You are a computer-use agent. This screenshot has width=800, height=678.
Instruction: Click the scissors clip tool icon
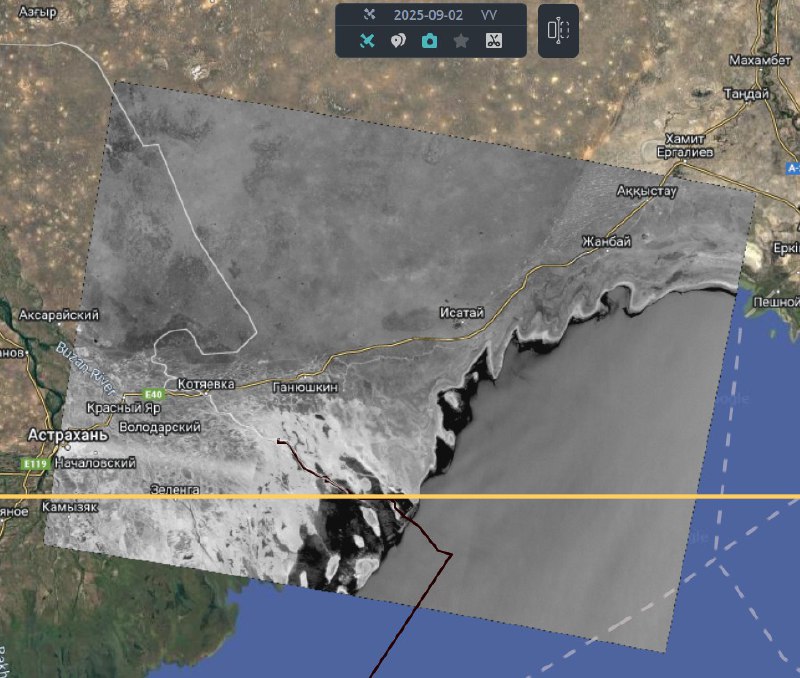(493, 41)
